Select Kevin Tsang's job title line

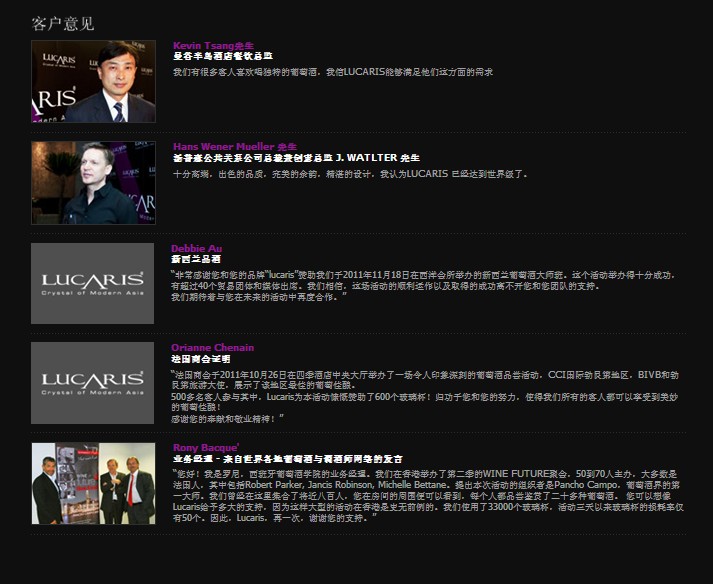click(223, 56)
